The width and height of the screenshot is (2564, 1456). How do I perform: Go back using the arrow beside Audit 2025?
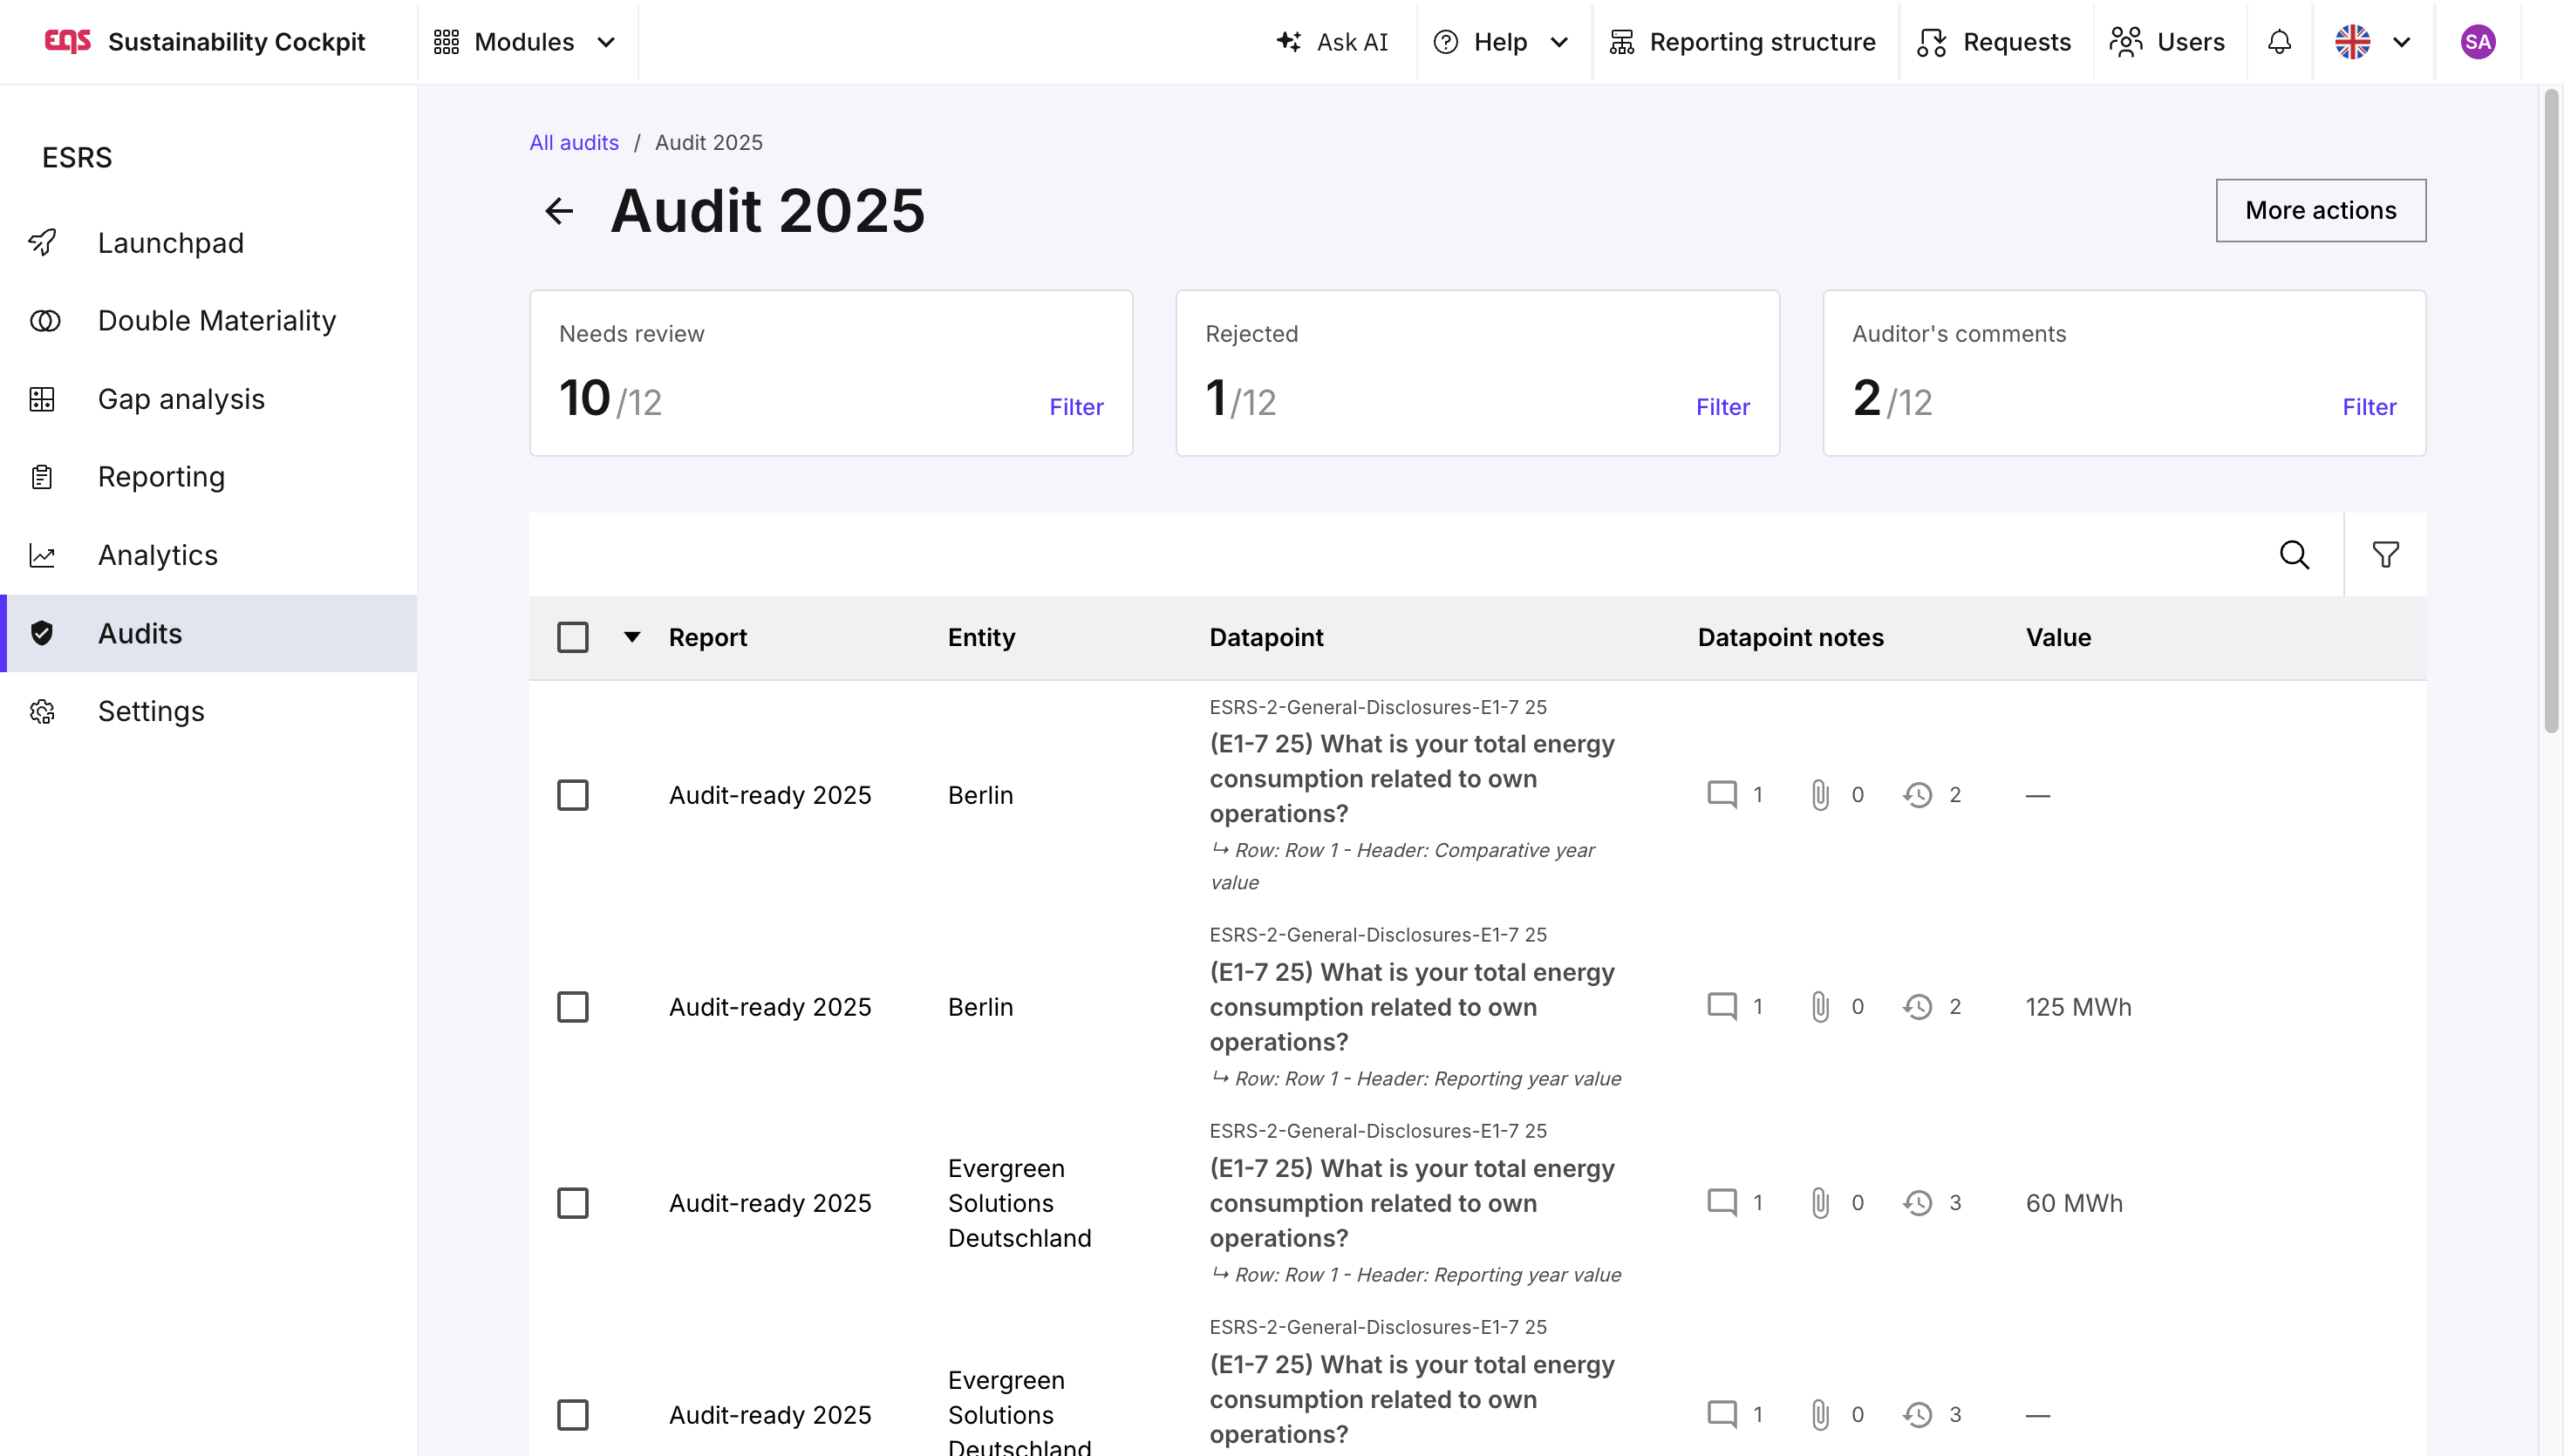[x=559, y=210]
